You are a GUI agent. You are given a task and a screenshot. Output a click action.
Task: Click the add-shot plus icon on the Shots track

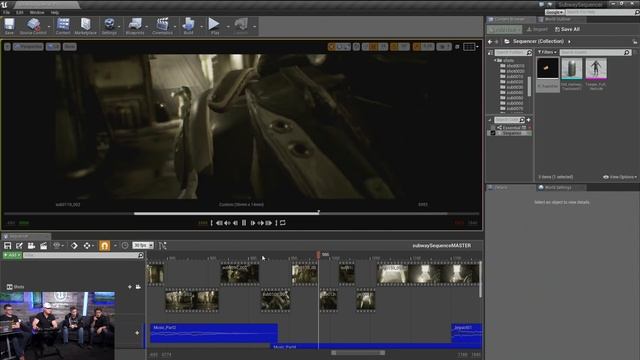pyautogui.click(x=130, y=287)
